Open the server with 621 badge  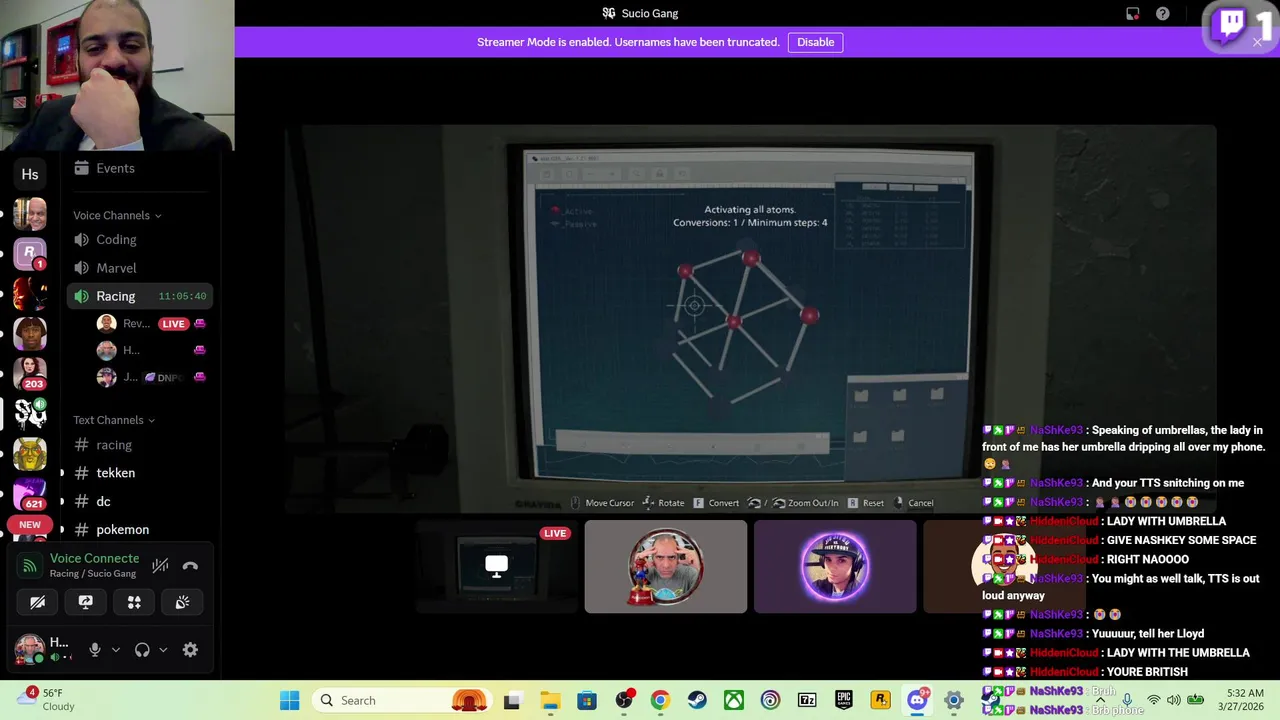click(30, 493)
